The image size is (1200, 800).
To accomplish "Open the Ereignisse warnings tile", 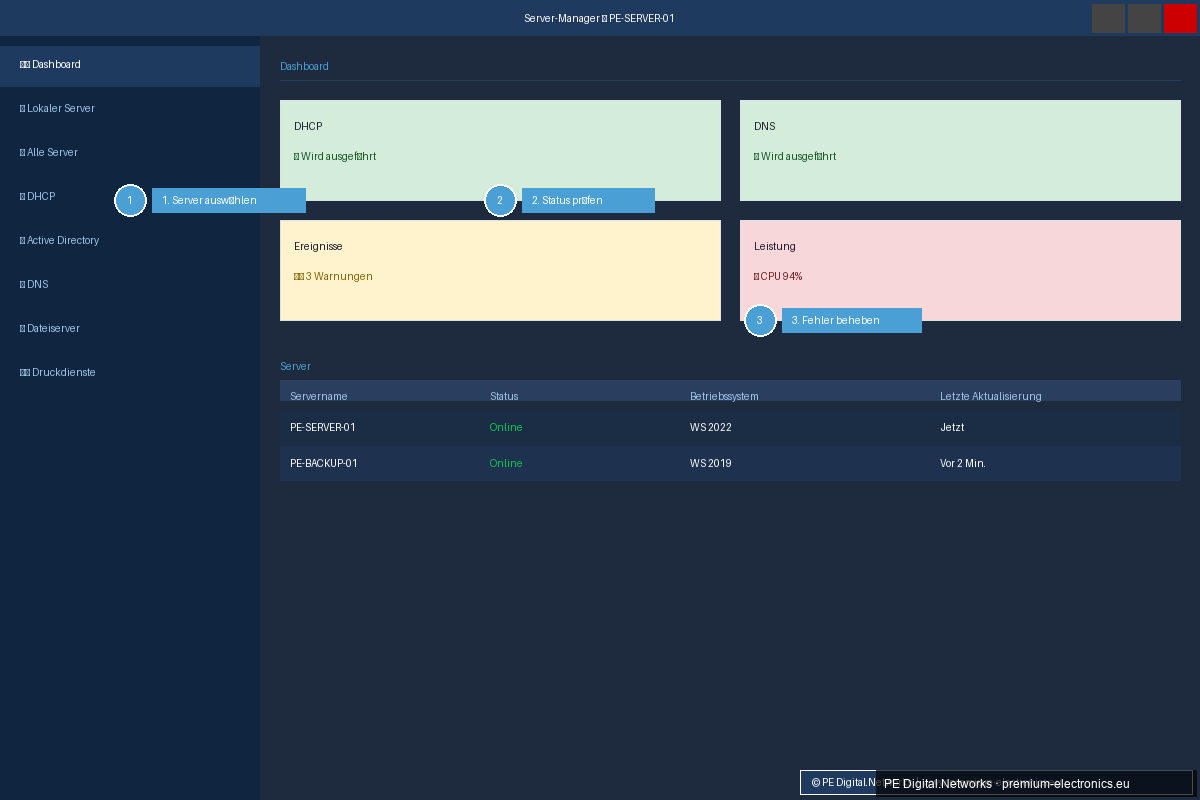I will 500,270.
